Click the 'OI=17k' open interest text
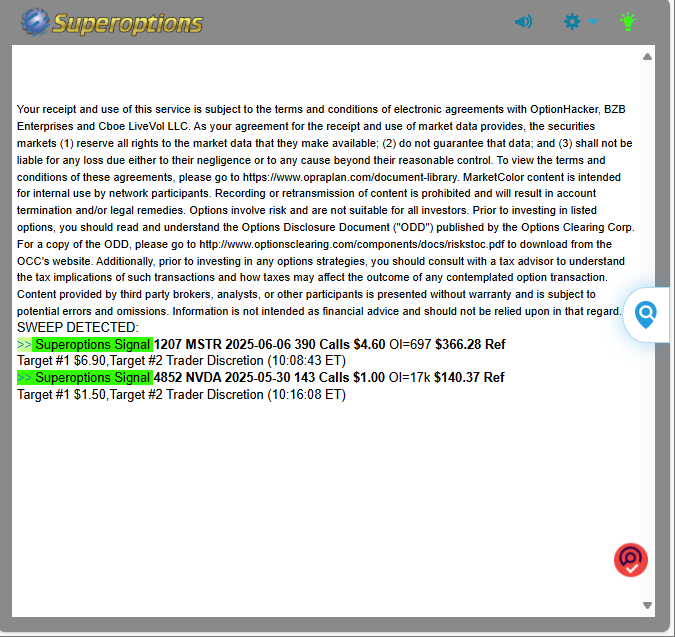The width and height of the screenshot is (675, 637). [x=409, y=377]
